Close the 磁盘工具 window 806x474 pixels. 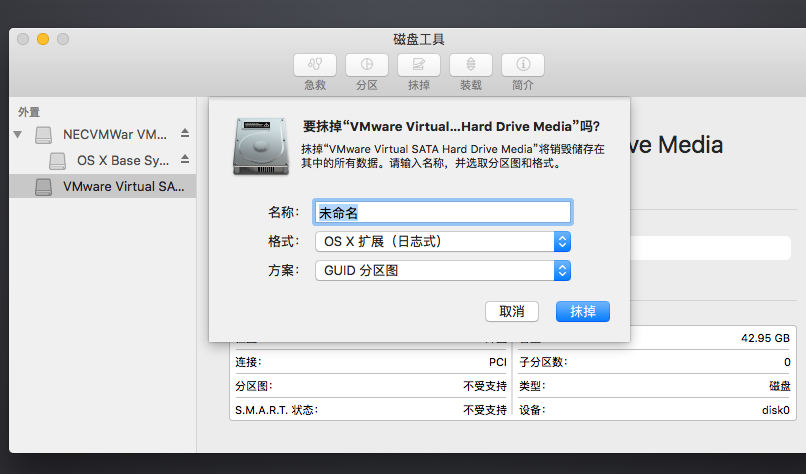(x=23, y=39)
